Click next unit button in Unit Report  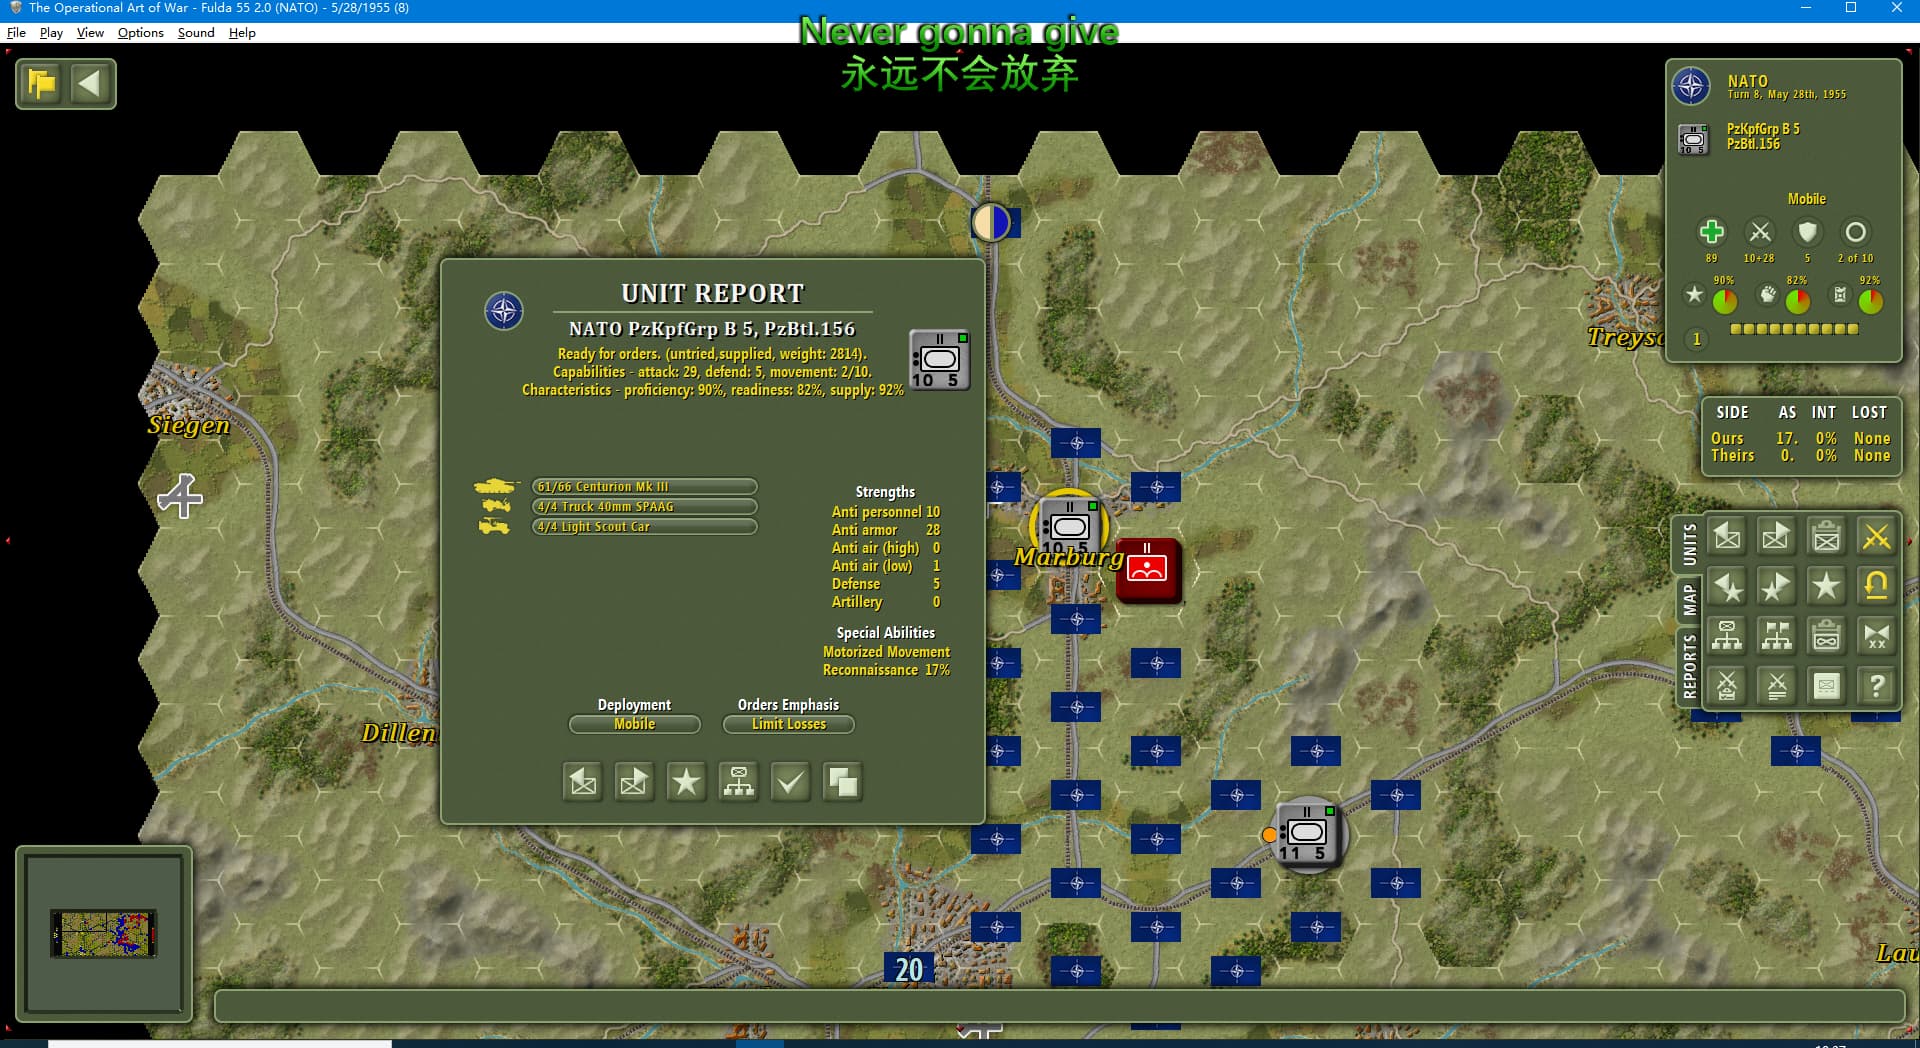634,782
